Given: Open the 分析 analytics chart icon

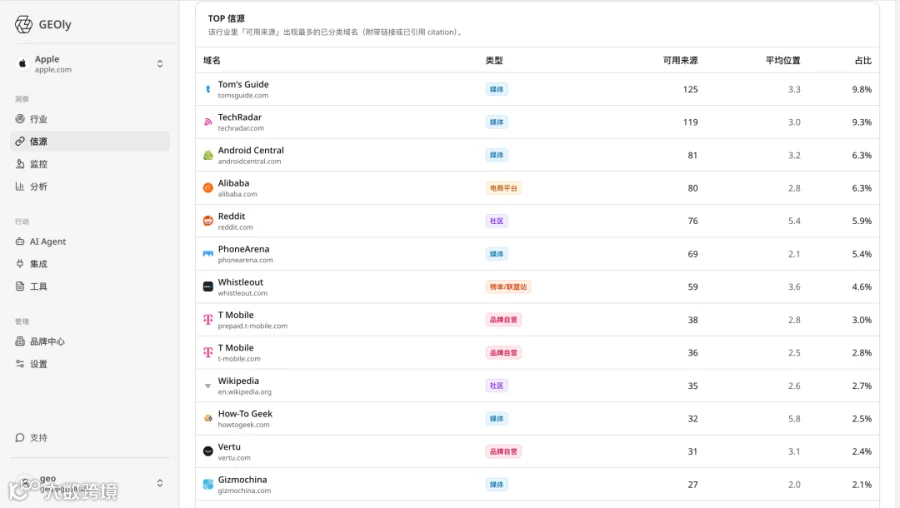Looking at the screenshot, I should click(x=20, y=186).
